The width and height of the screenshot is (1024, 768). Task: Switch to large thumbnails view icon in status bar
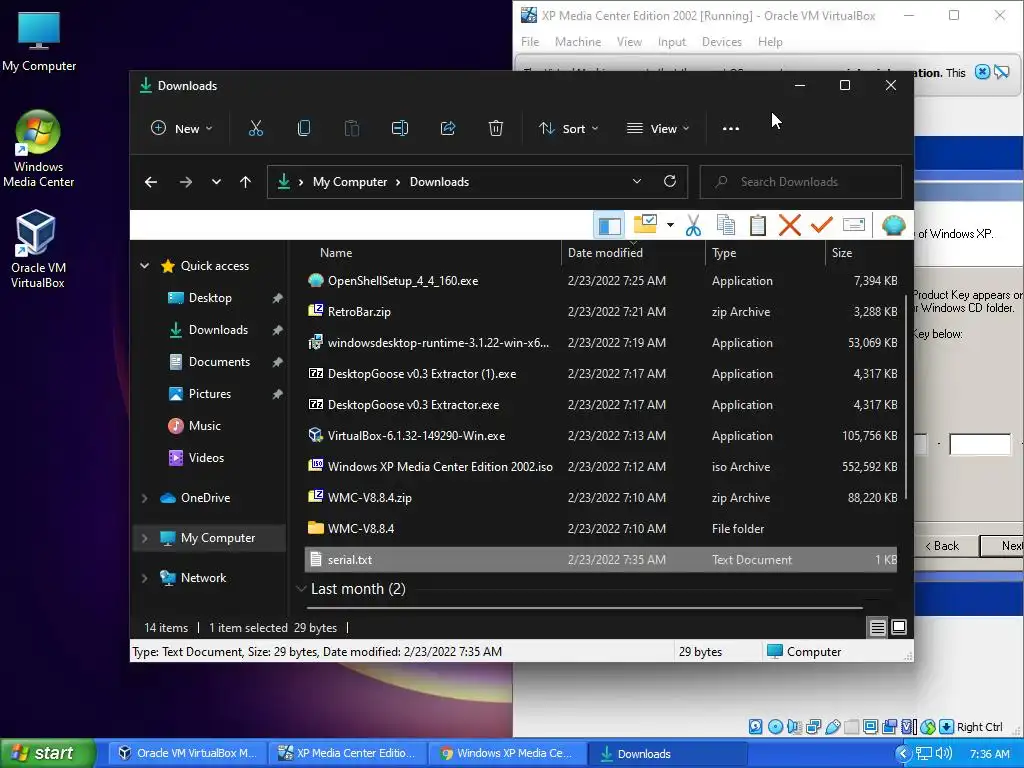pyautogui.click(x=899, y=628)
